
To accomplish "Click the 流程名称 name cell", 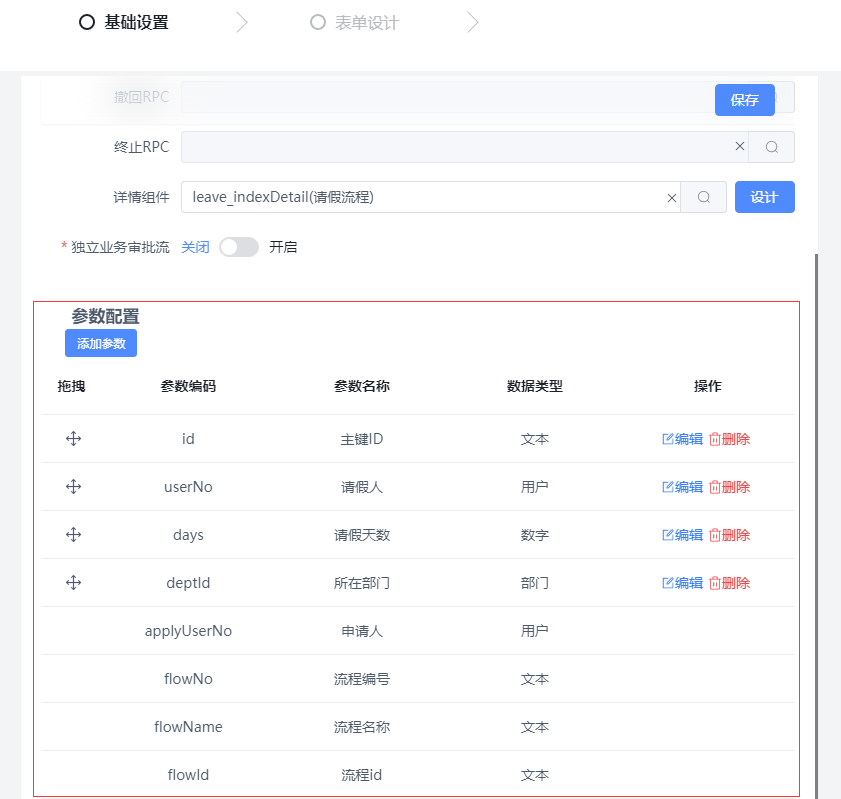I will (x=362, y=727).
